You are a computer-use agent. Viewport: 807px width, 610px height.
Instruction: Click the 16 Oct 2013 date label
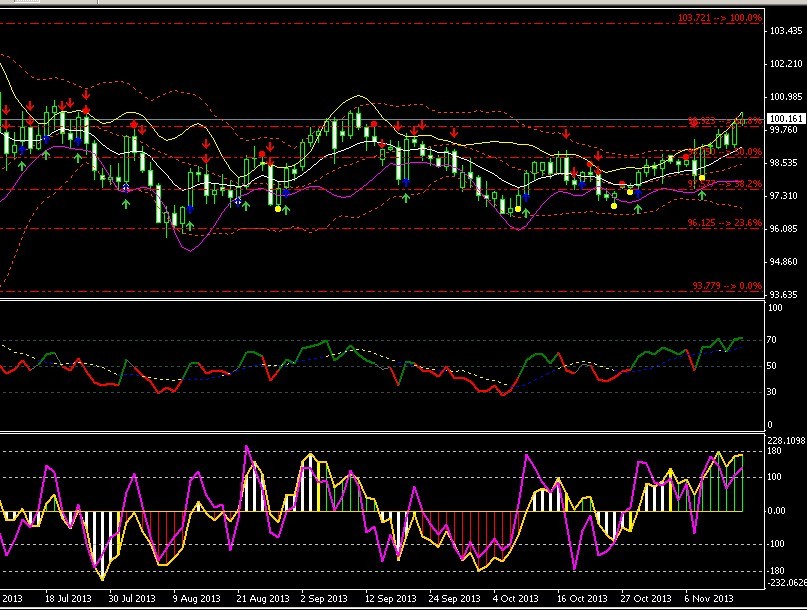(x=582, y=599)
